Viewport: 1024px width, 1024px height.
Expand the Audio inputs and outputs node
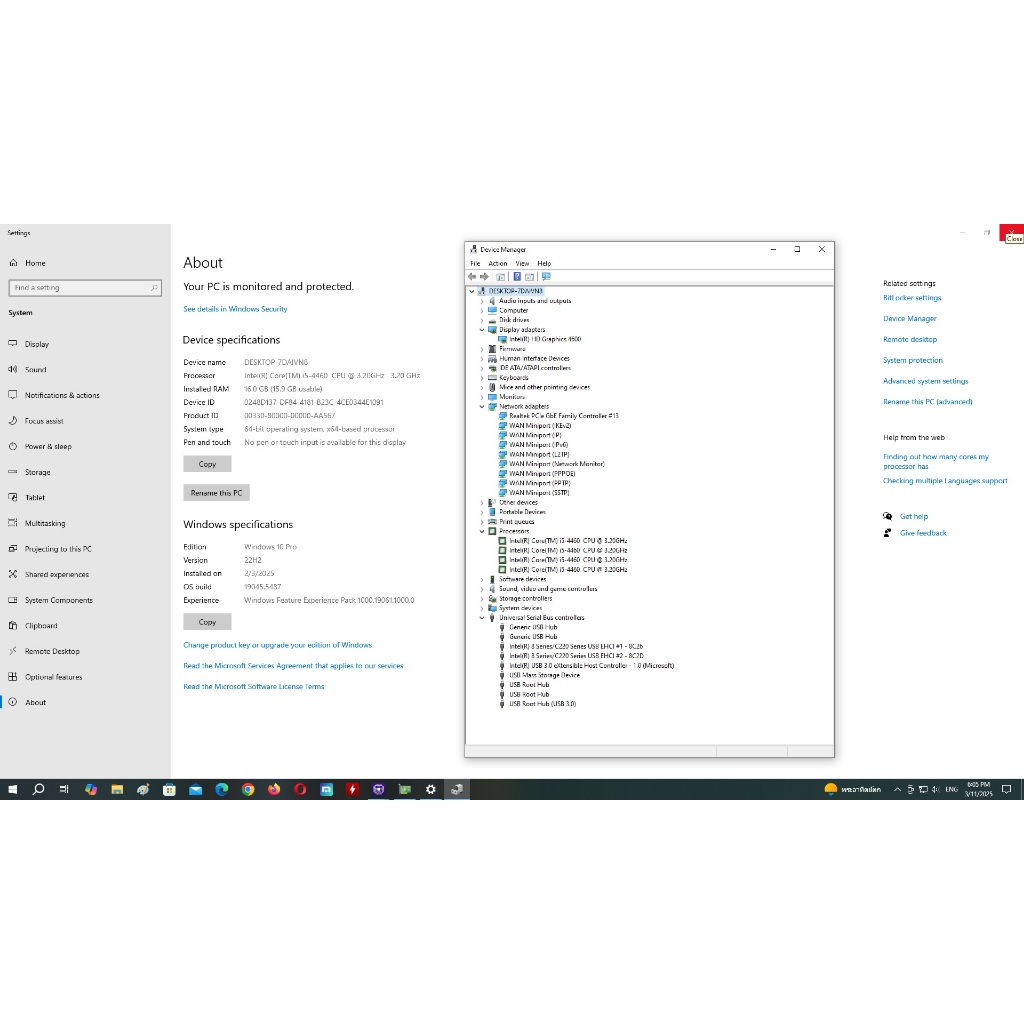(x=481, y=301)
